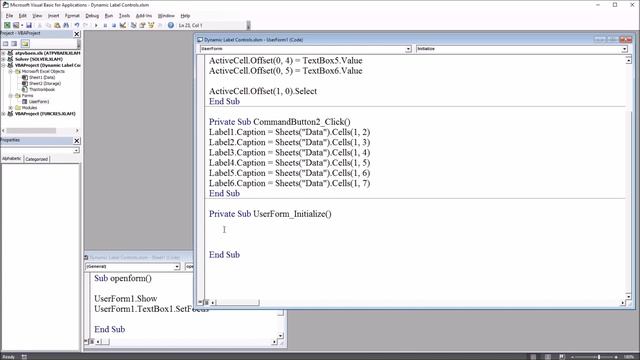Open the Tools menu

124,16
